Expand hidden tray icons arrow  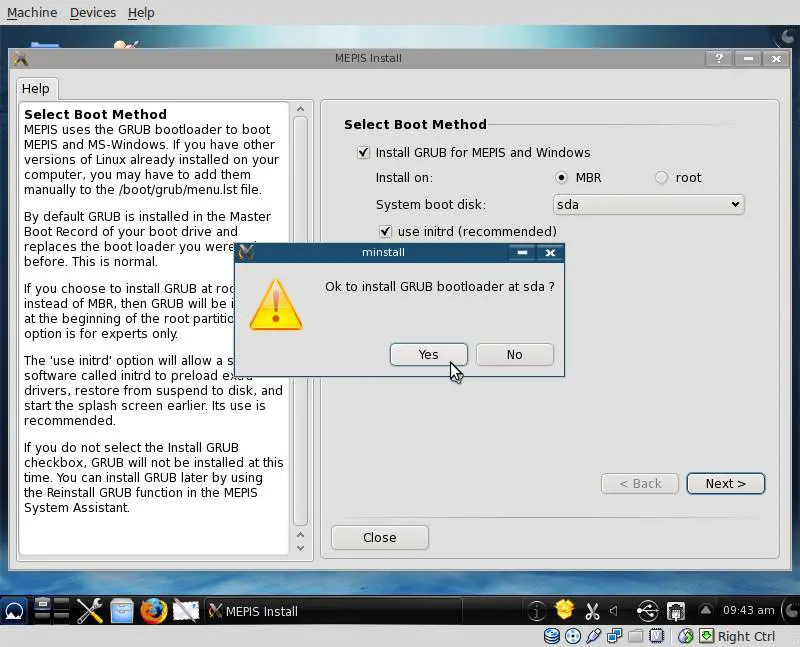pyautogui.click(x=706, y=610)
